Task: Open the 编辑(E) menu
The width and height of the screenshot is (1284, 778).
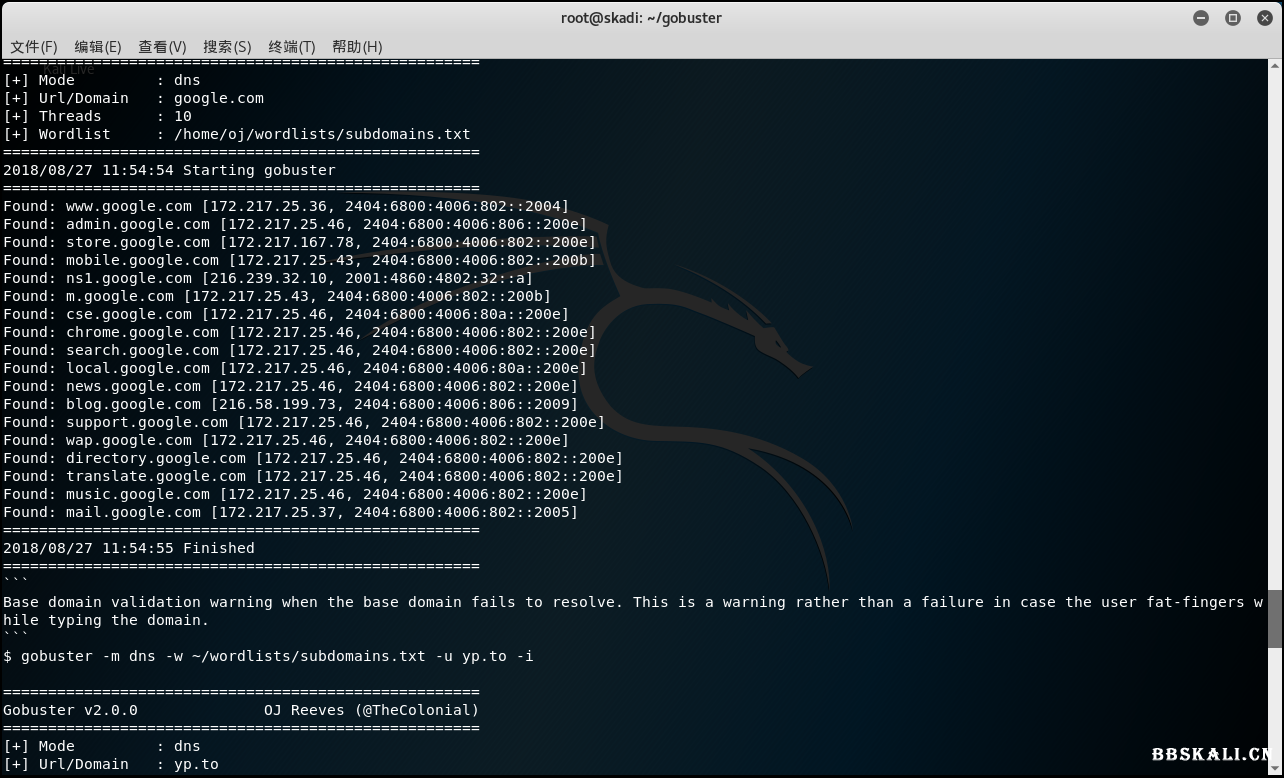Action: pos(98,47)
